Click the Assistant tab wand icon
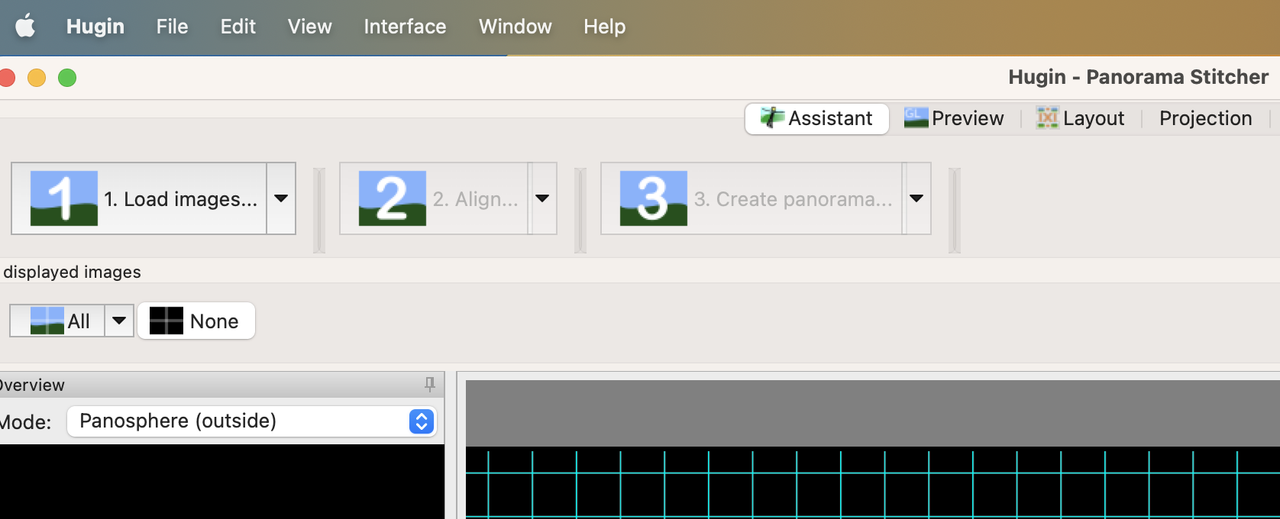1280x519 pixels. [772, 117]
